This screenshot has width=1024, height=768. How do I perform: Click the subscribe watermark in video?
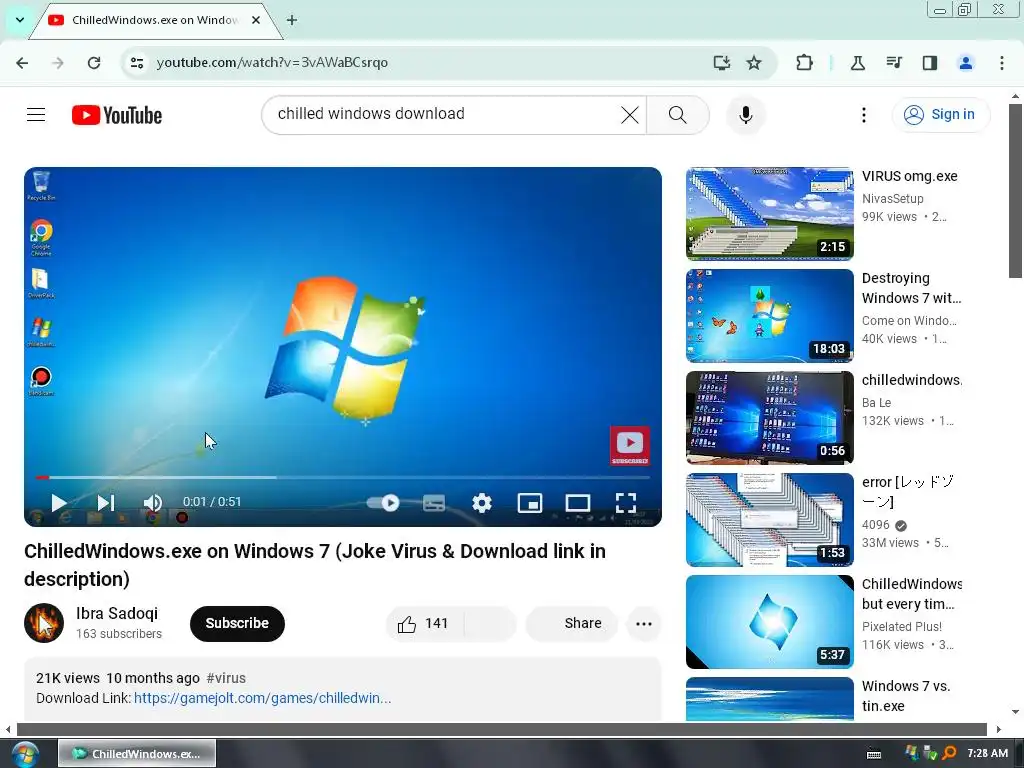click(x=630, y=446)
